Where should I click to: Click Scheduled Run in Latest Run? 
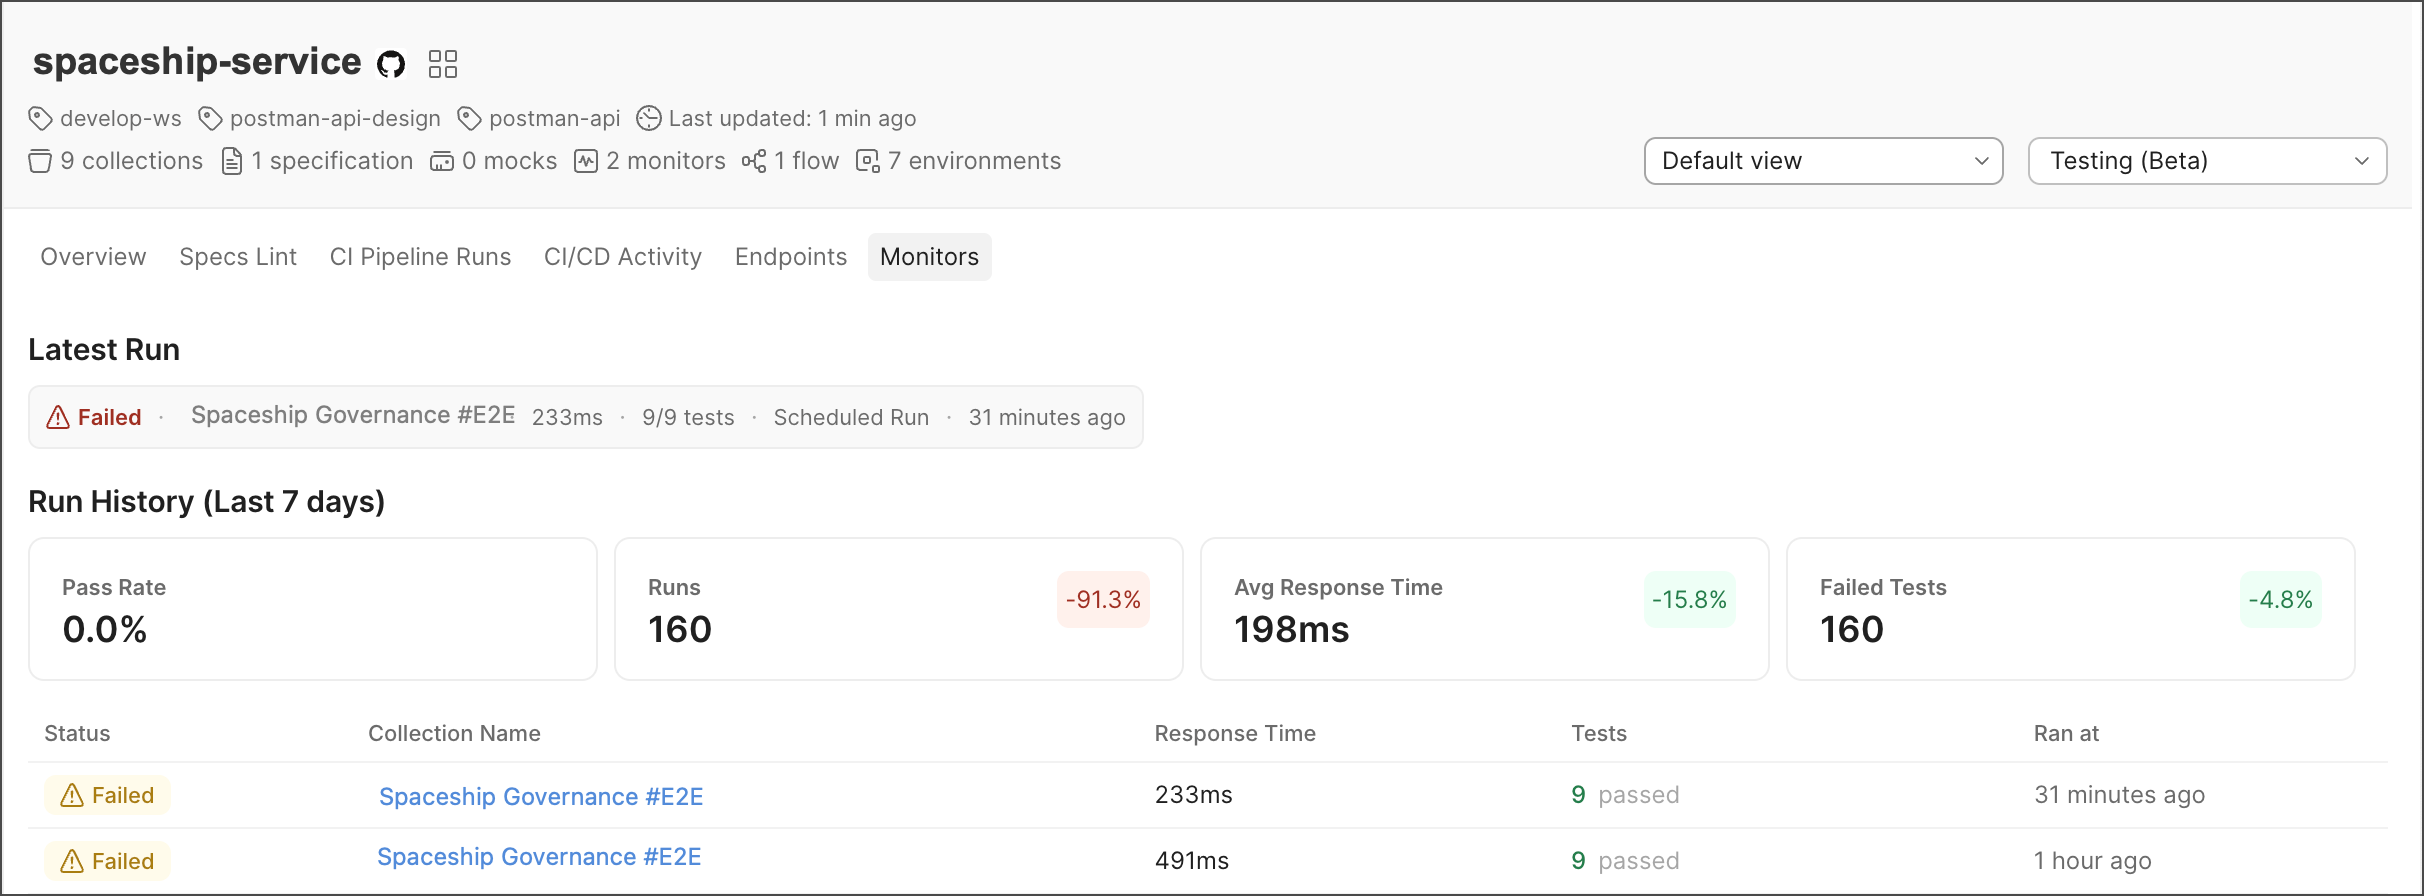tap(851, 417)
